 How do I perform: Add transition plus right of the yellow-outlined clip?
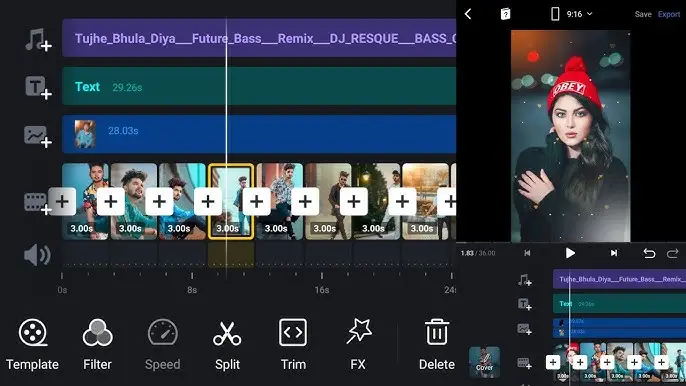[x=256, y=201]
